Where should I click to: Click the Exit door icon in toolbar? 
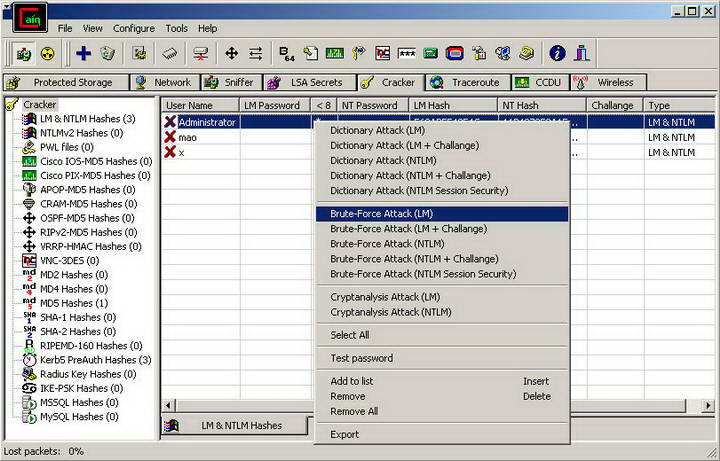581,53
